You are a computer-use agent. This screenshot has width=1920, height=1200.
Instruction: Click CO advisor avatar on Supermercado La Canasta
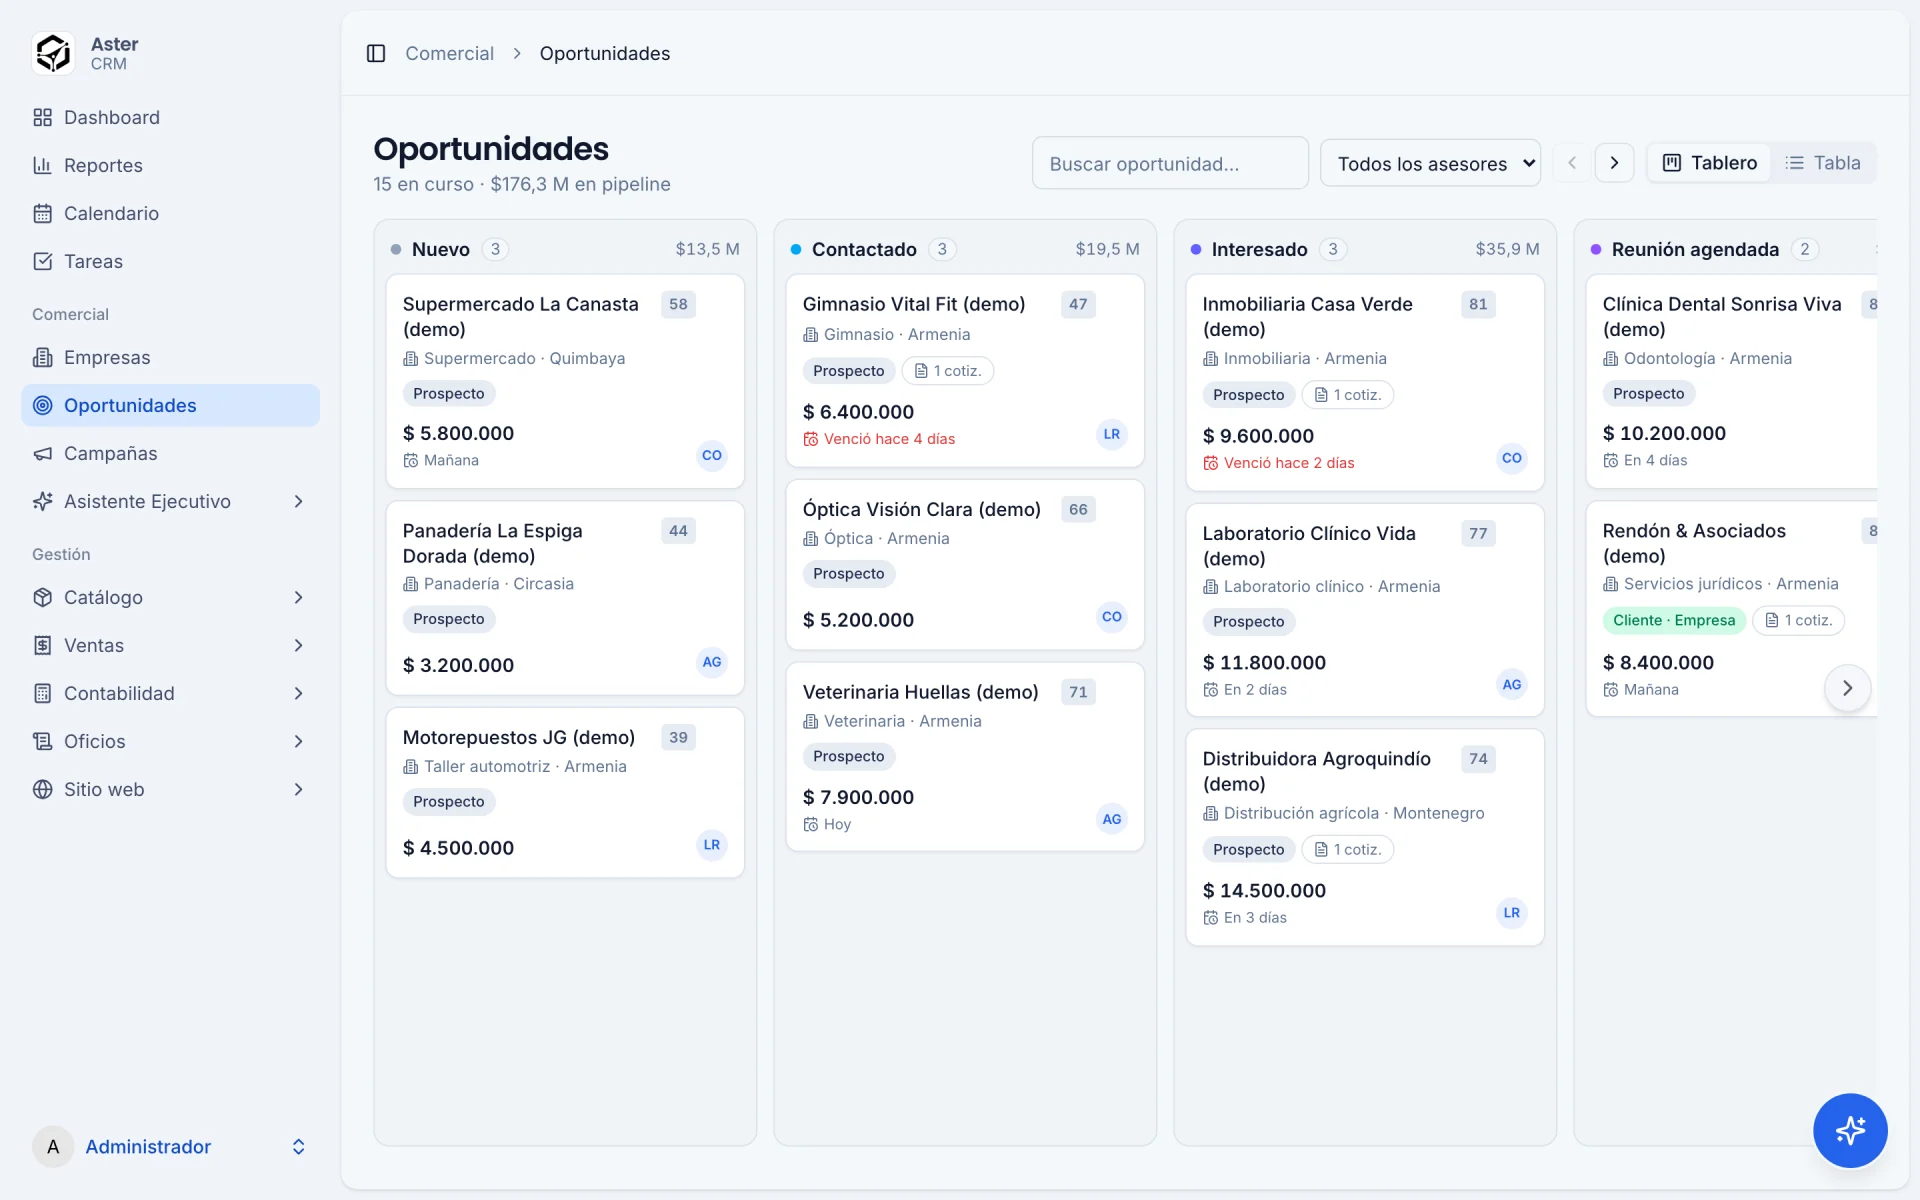pos(712,455)
